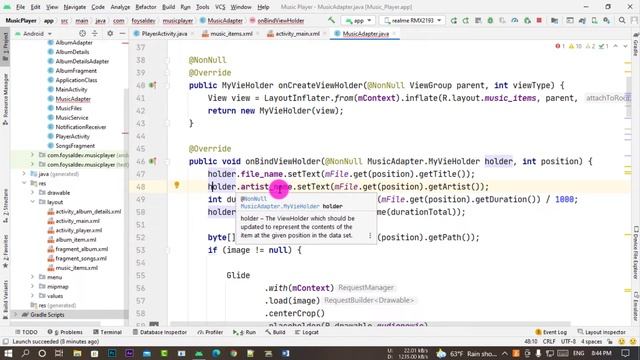This screenshot has height=360, width=640.
Task: Expand the java (generated) folder
Action: coord(24,174)
